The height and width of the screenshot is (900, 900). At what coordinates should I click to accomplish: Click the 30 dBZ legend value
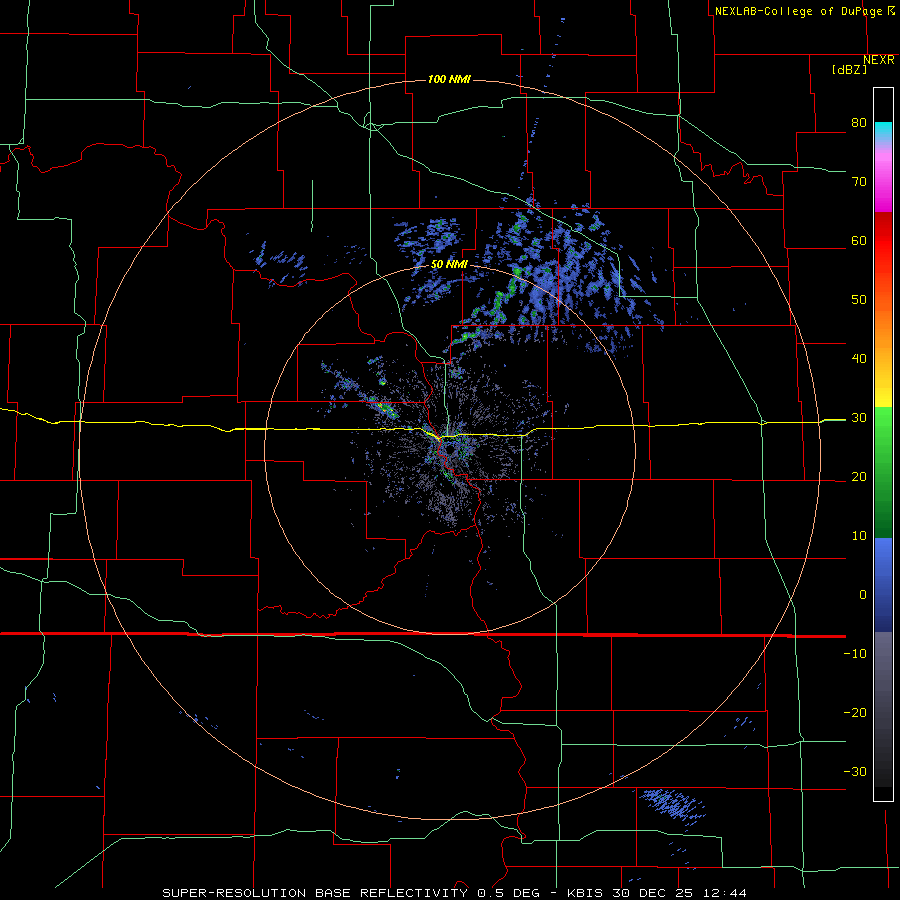(x=859, y=418)
